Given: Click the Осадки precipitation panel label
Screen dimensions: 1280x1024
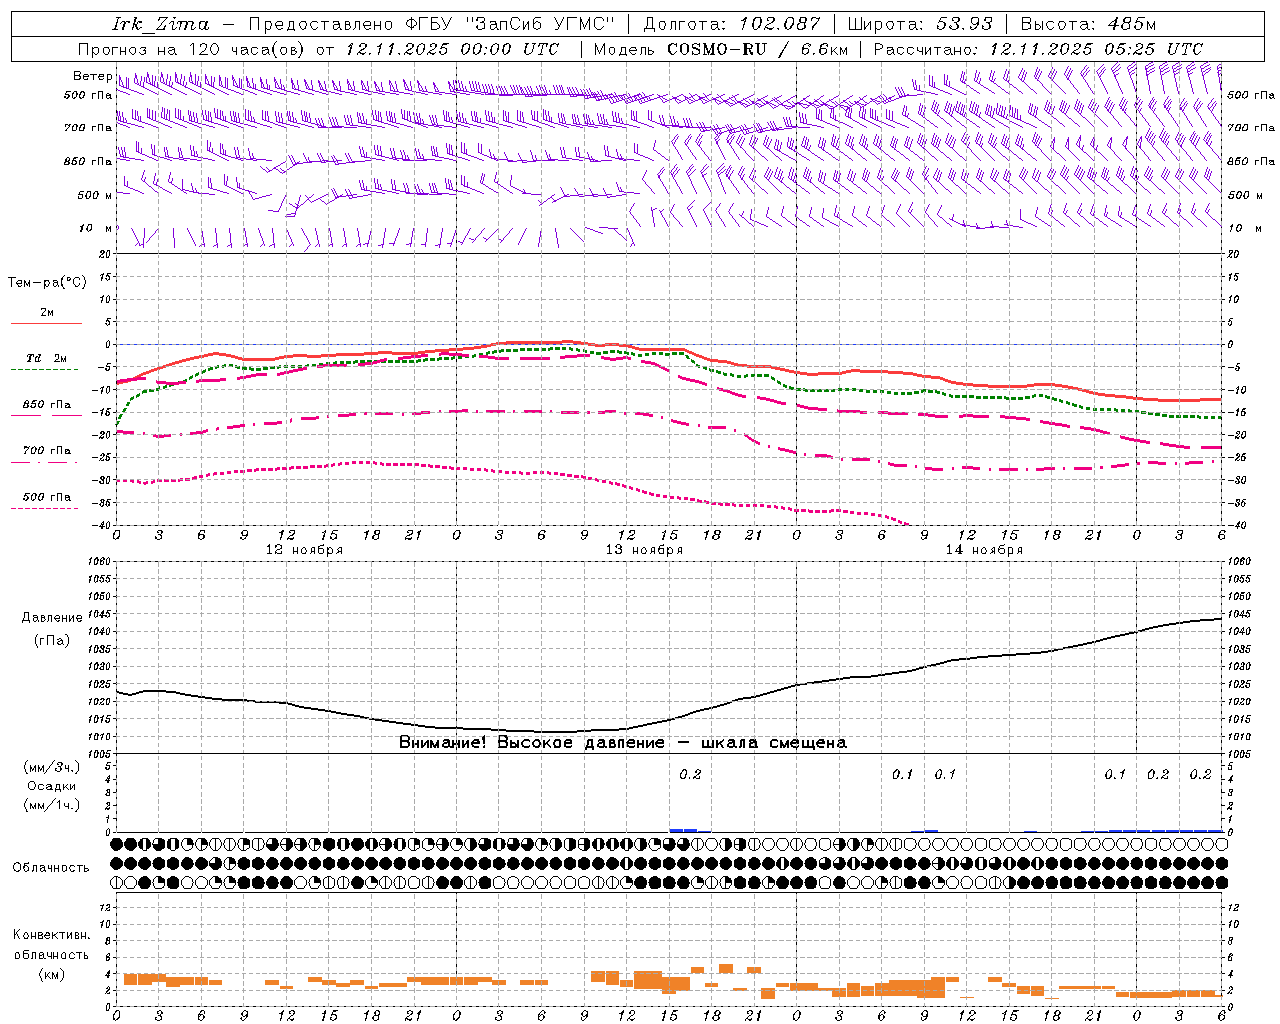Looking at the screenshot, I should click(52, 786).
